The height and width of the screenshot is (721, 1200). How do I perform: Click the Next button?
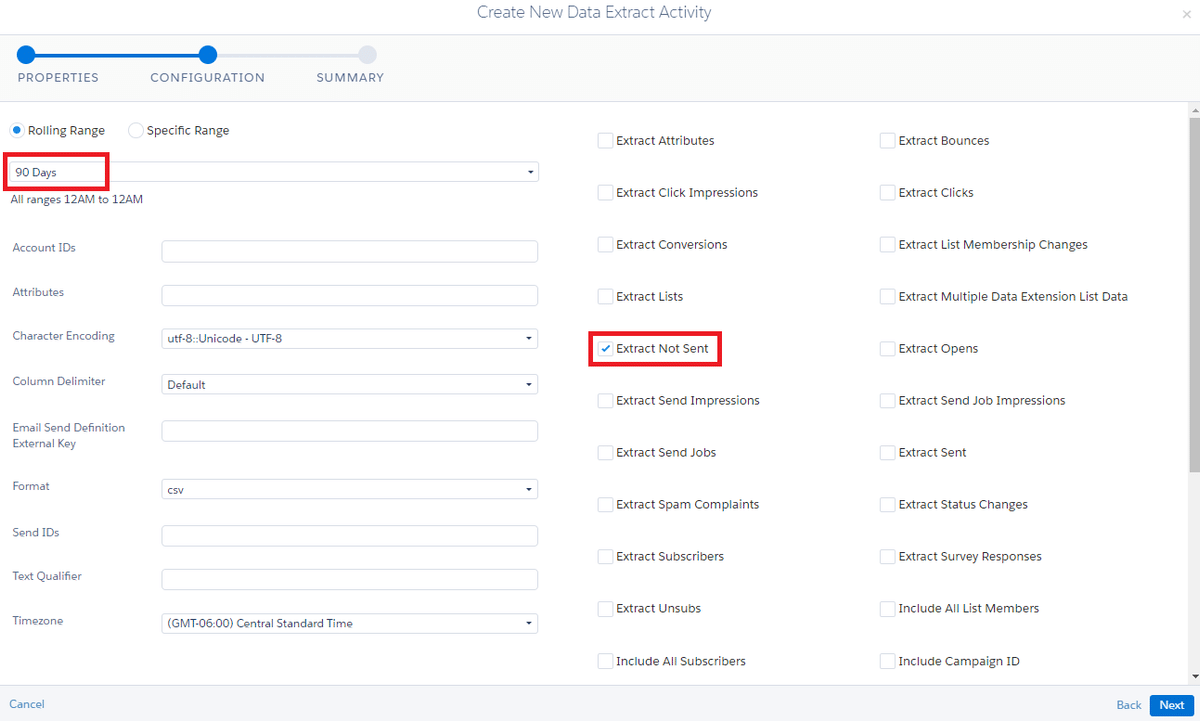click(x=1171, y=705)
